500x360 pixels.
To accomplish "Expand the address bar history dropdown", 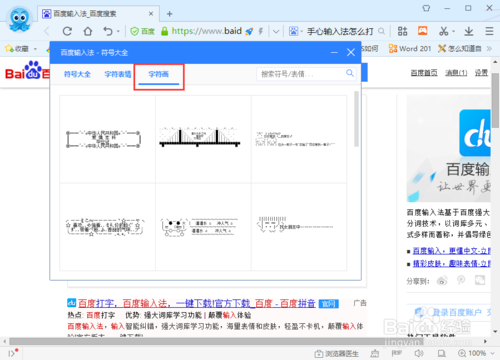I will click(x=276, y=32).
